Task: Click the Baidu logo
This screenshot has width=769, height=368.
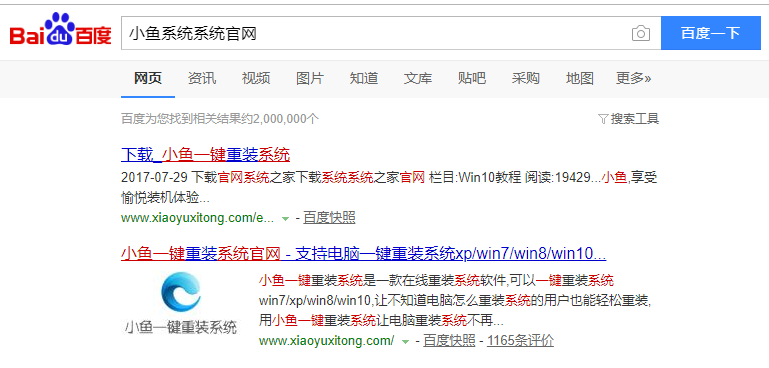Action: tap(61, 30)
